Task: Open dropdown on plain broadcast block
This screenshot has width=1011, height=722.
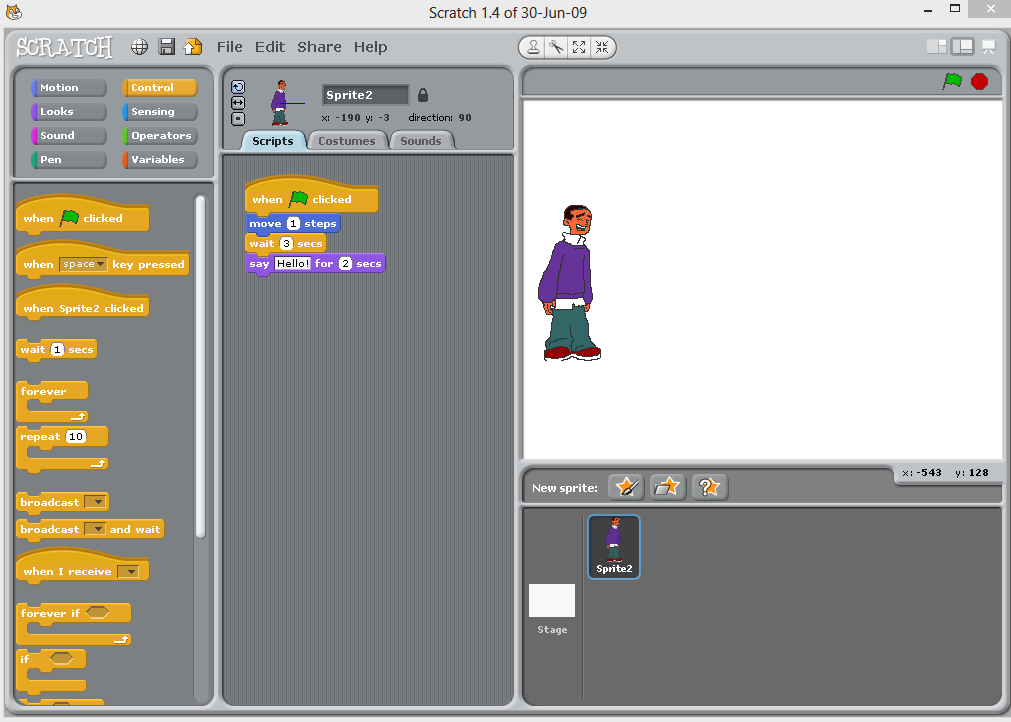Action: (x=95, y=502)
